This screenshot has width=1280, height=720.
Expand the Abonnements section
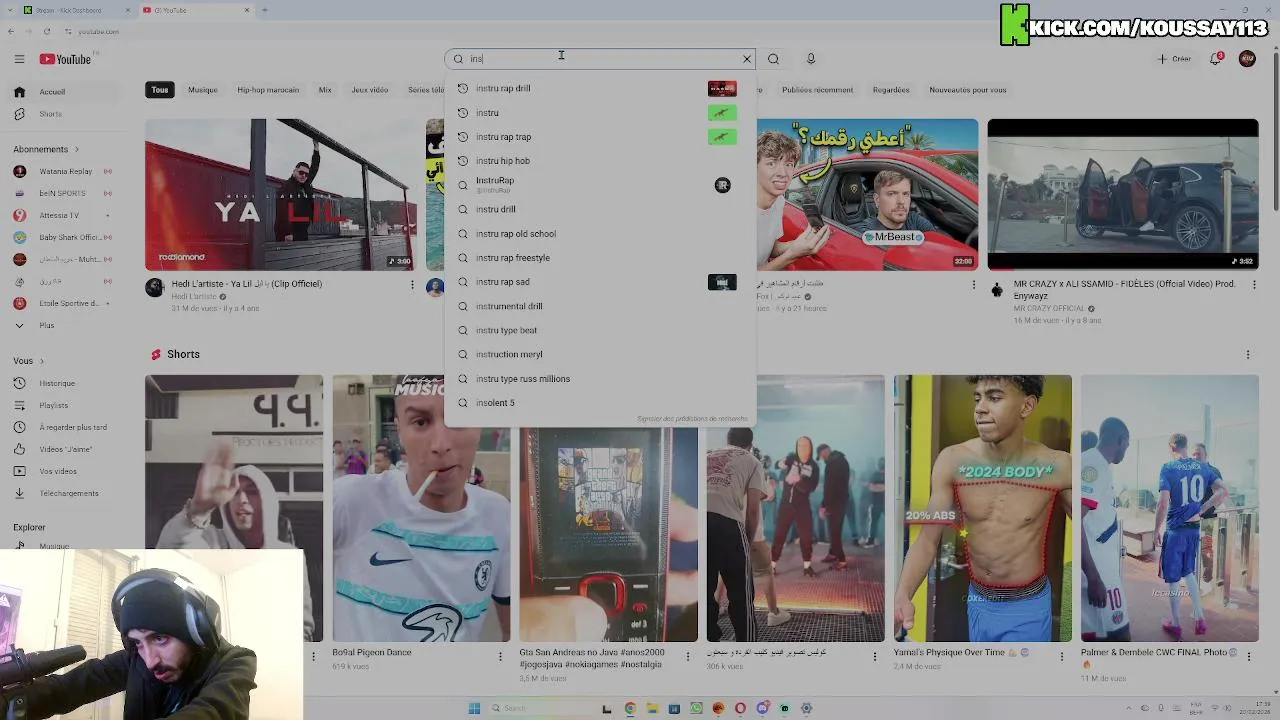click(x=47, y=149)
